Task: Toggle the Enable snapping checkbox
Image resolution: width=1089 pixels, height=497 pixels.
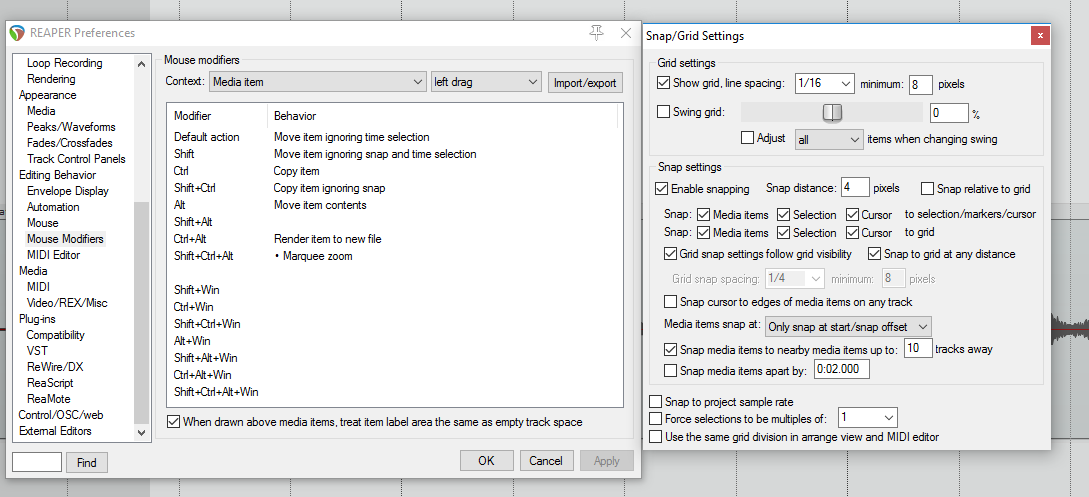Action: (662, 188)
